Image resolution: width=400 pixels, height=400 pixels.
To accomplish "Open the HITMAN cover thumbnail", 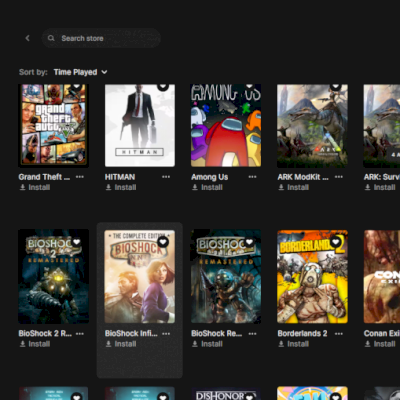I will coord(140,125).
